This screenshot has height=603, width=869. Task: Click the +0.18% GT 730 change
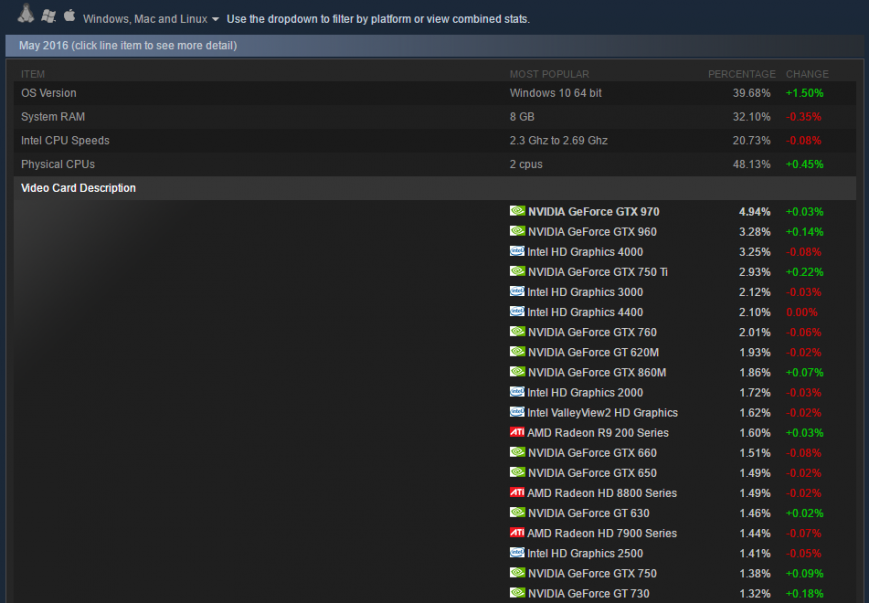tap(804, 594)
